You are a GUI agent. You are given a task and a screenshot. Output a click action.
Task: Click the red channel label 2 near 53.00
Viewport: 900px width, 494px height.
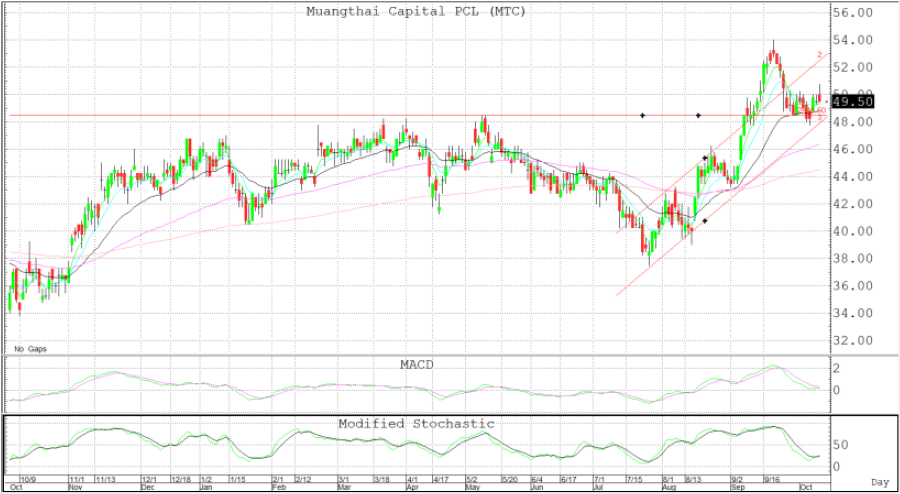pyautogui.click(x=820, y=55)
